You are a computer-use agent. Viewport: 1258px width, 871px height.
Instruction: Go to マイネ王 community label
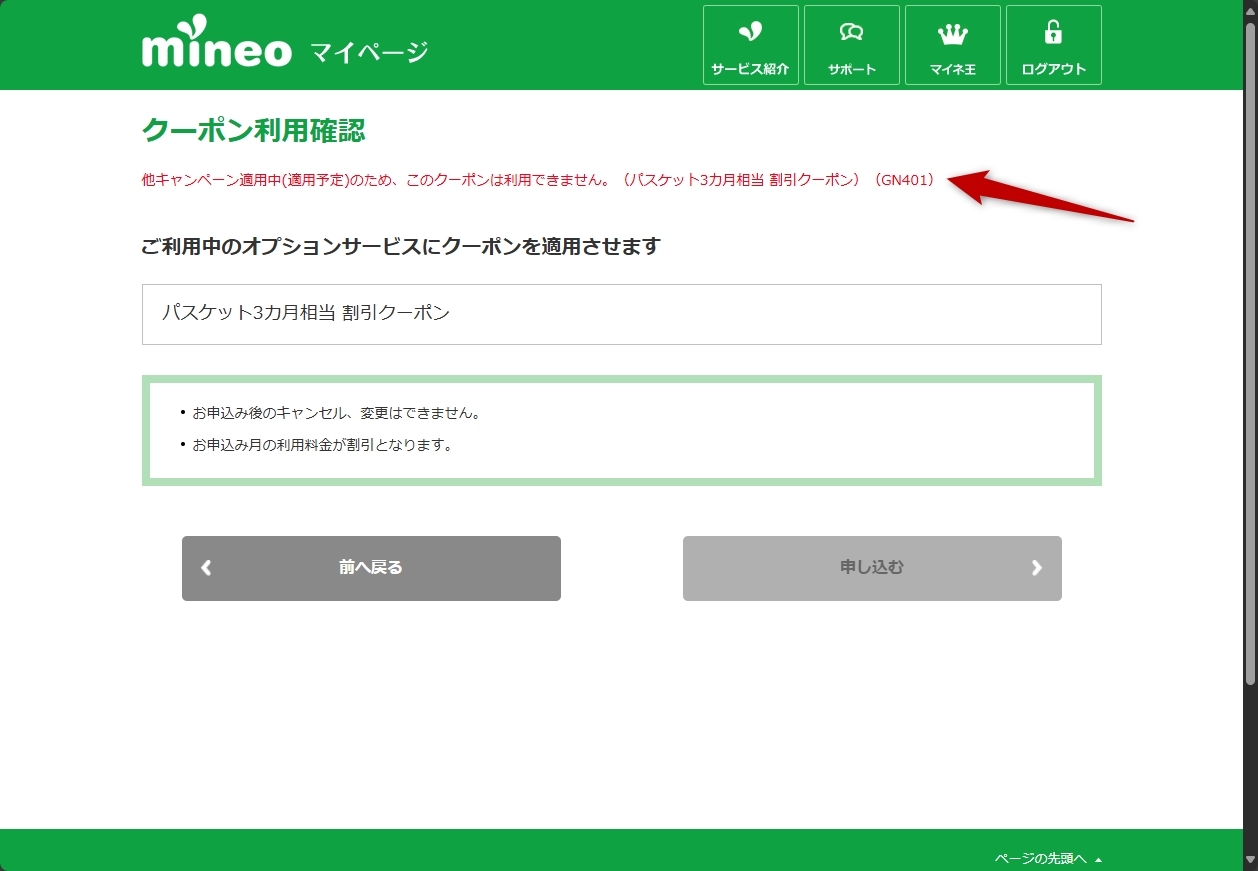(x=952, y=70)
